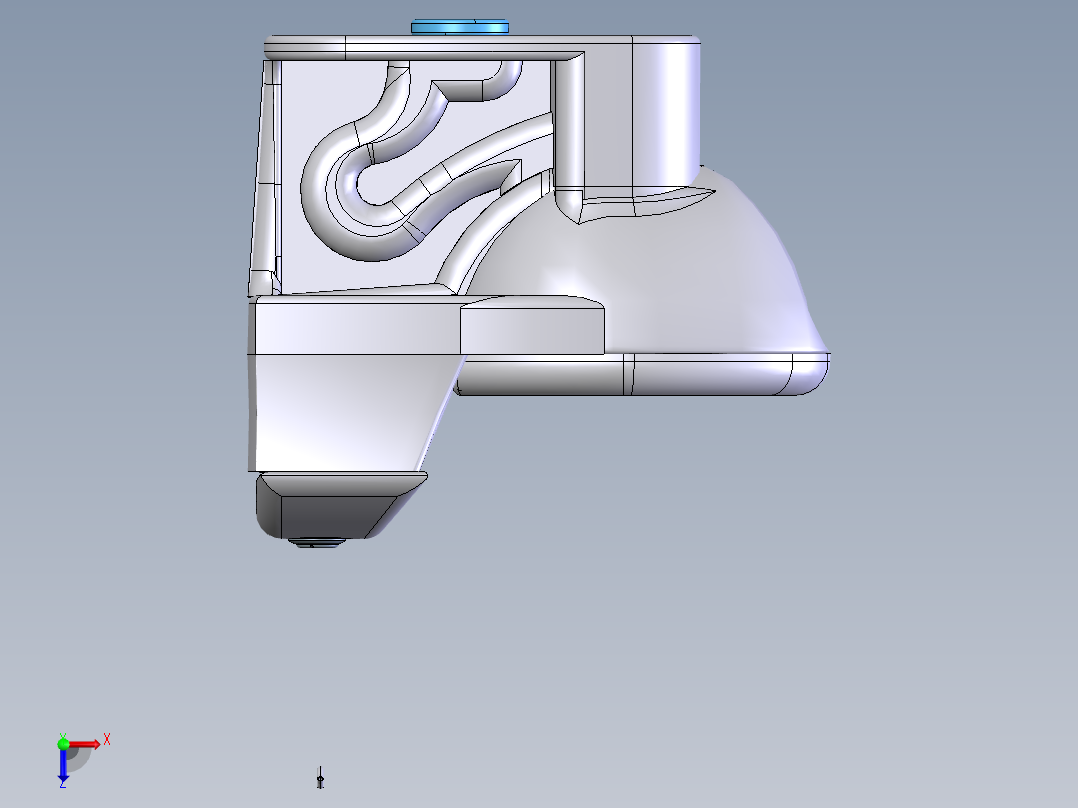Click the blue Z axis arrow of the triad
The image size is (1078, 808).
(63, 766)
